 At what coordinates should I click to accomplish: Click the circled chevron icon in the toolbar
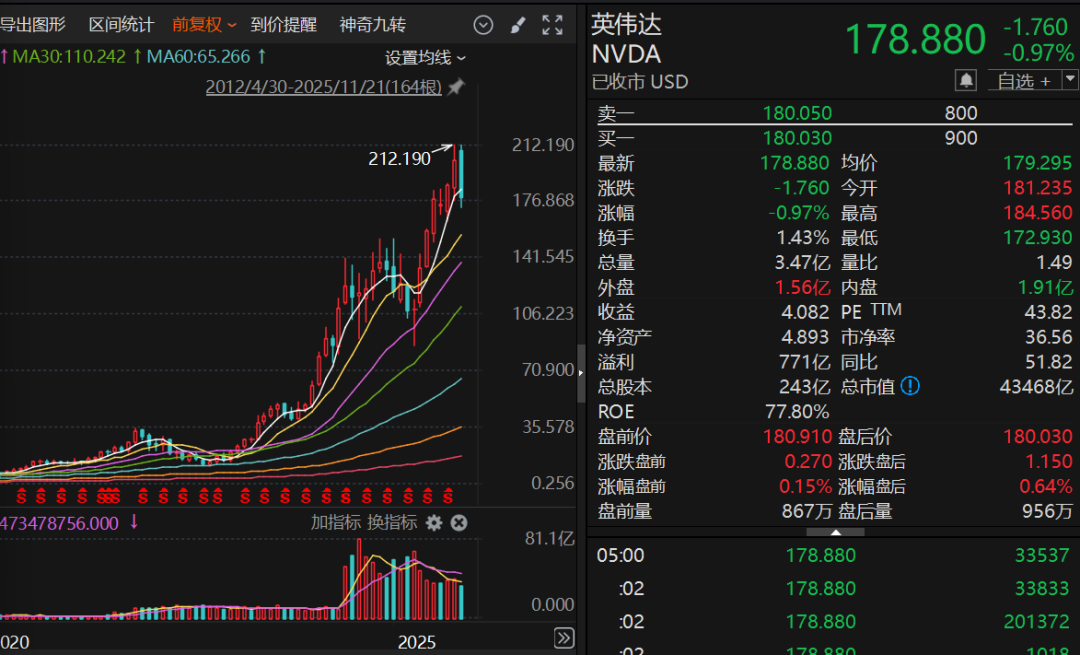pyautogui.click(x=483, y=25)
